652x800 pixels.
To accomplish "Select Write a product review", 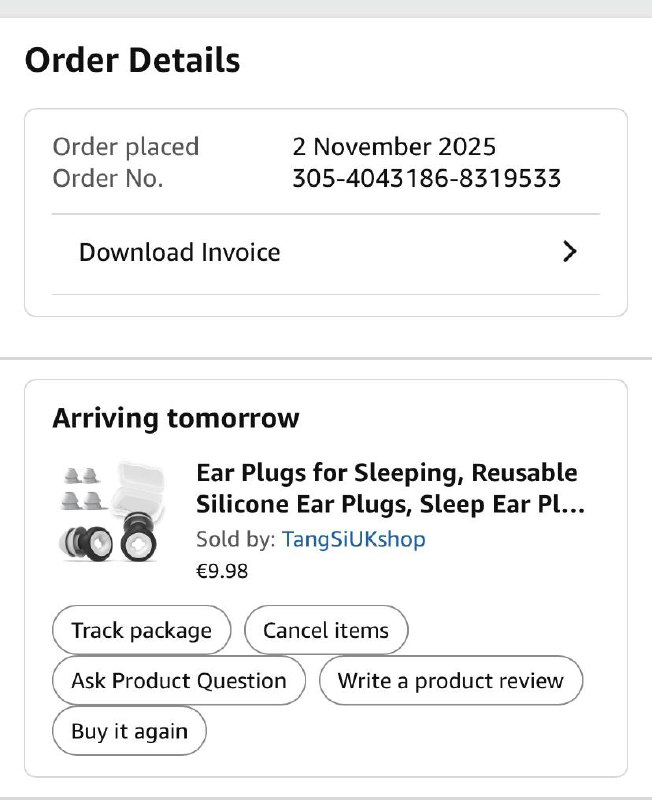I will pos(450,681).
